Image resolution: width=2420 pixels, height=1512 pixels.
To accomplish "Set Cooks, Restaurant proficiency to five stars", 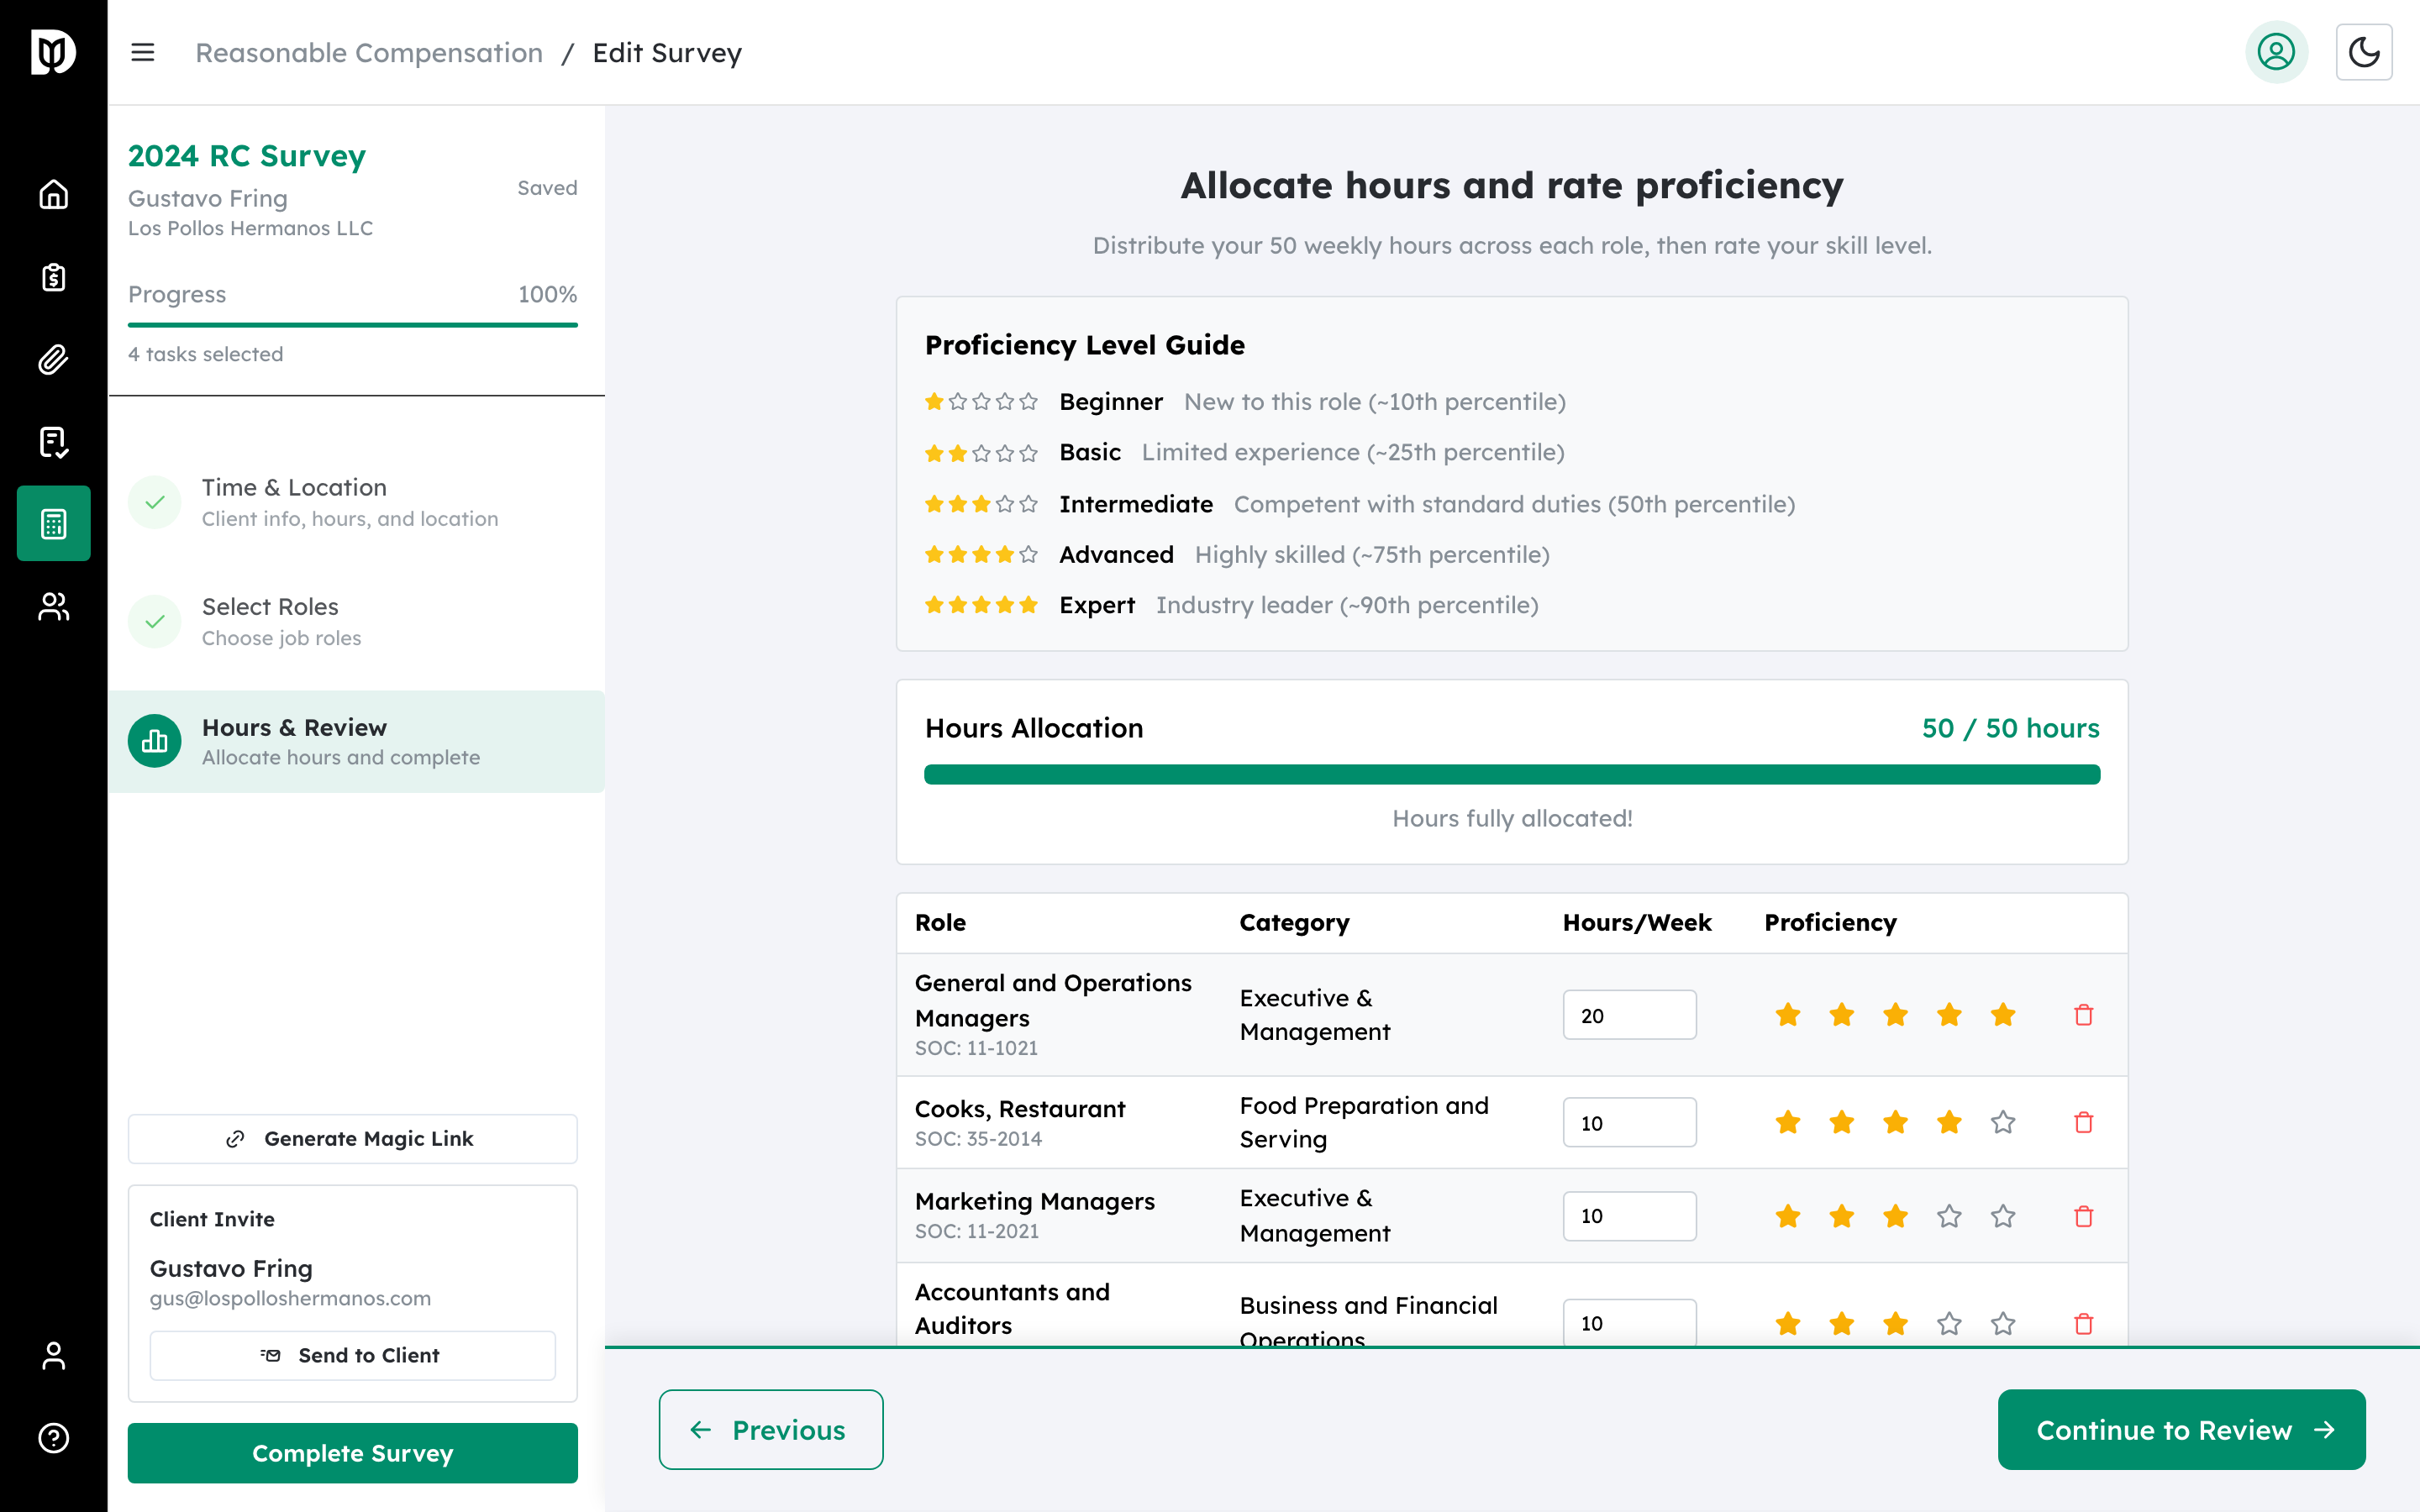I will coord(2002,1122).
